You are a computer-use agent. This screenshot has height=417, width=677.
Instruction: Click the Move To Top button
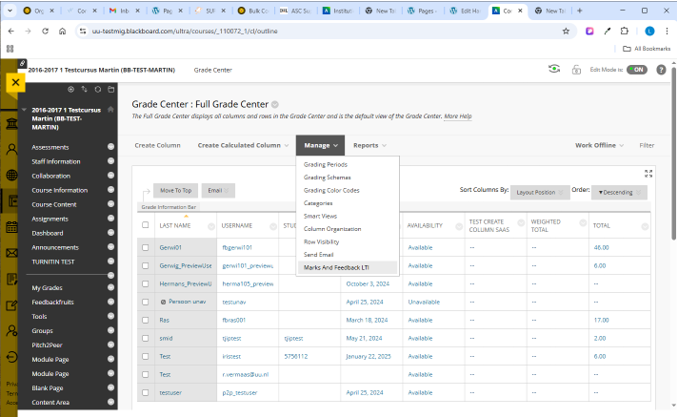coord(175,190)
